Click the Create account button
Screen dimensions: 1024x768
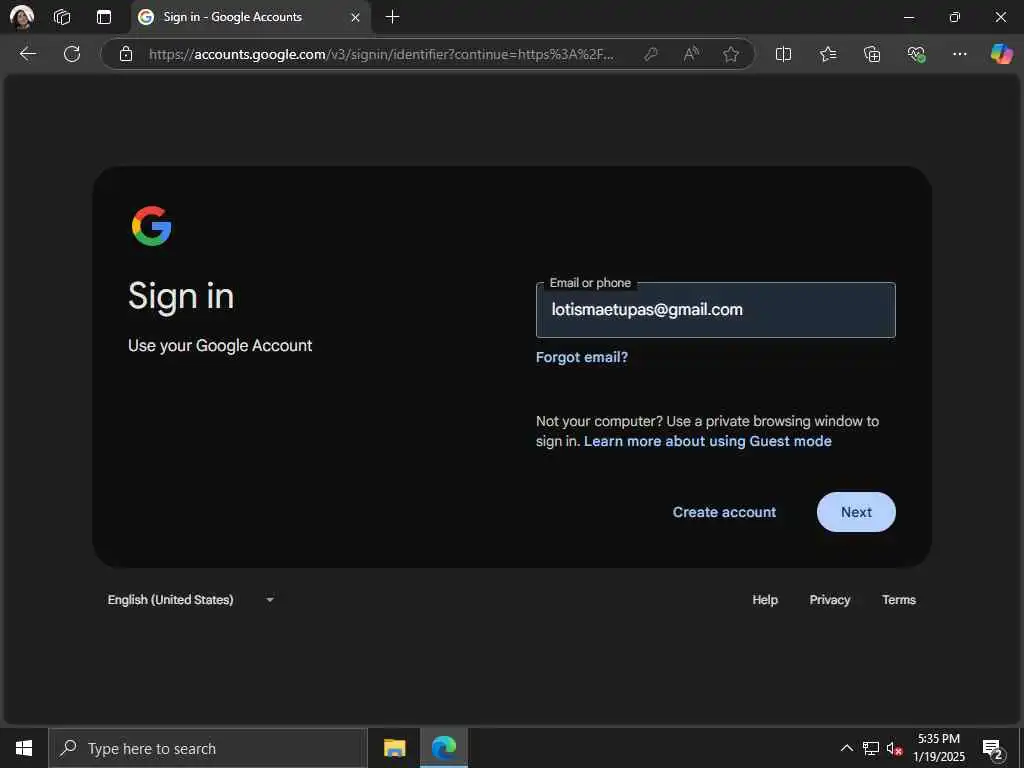click(724, 512)
